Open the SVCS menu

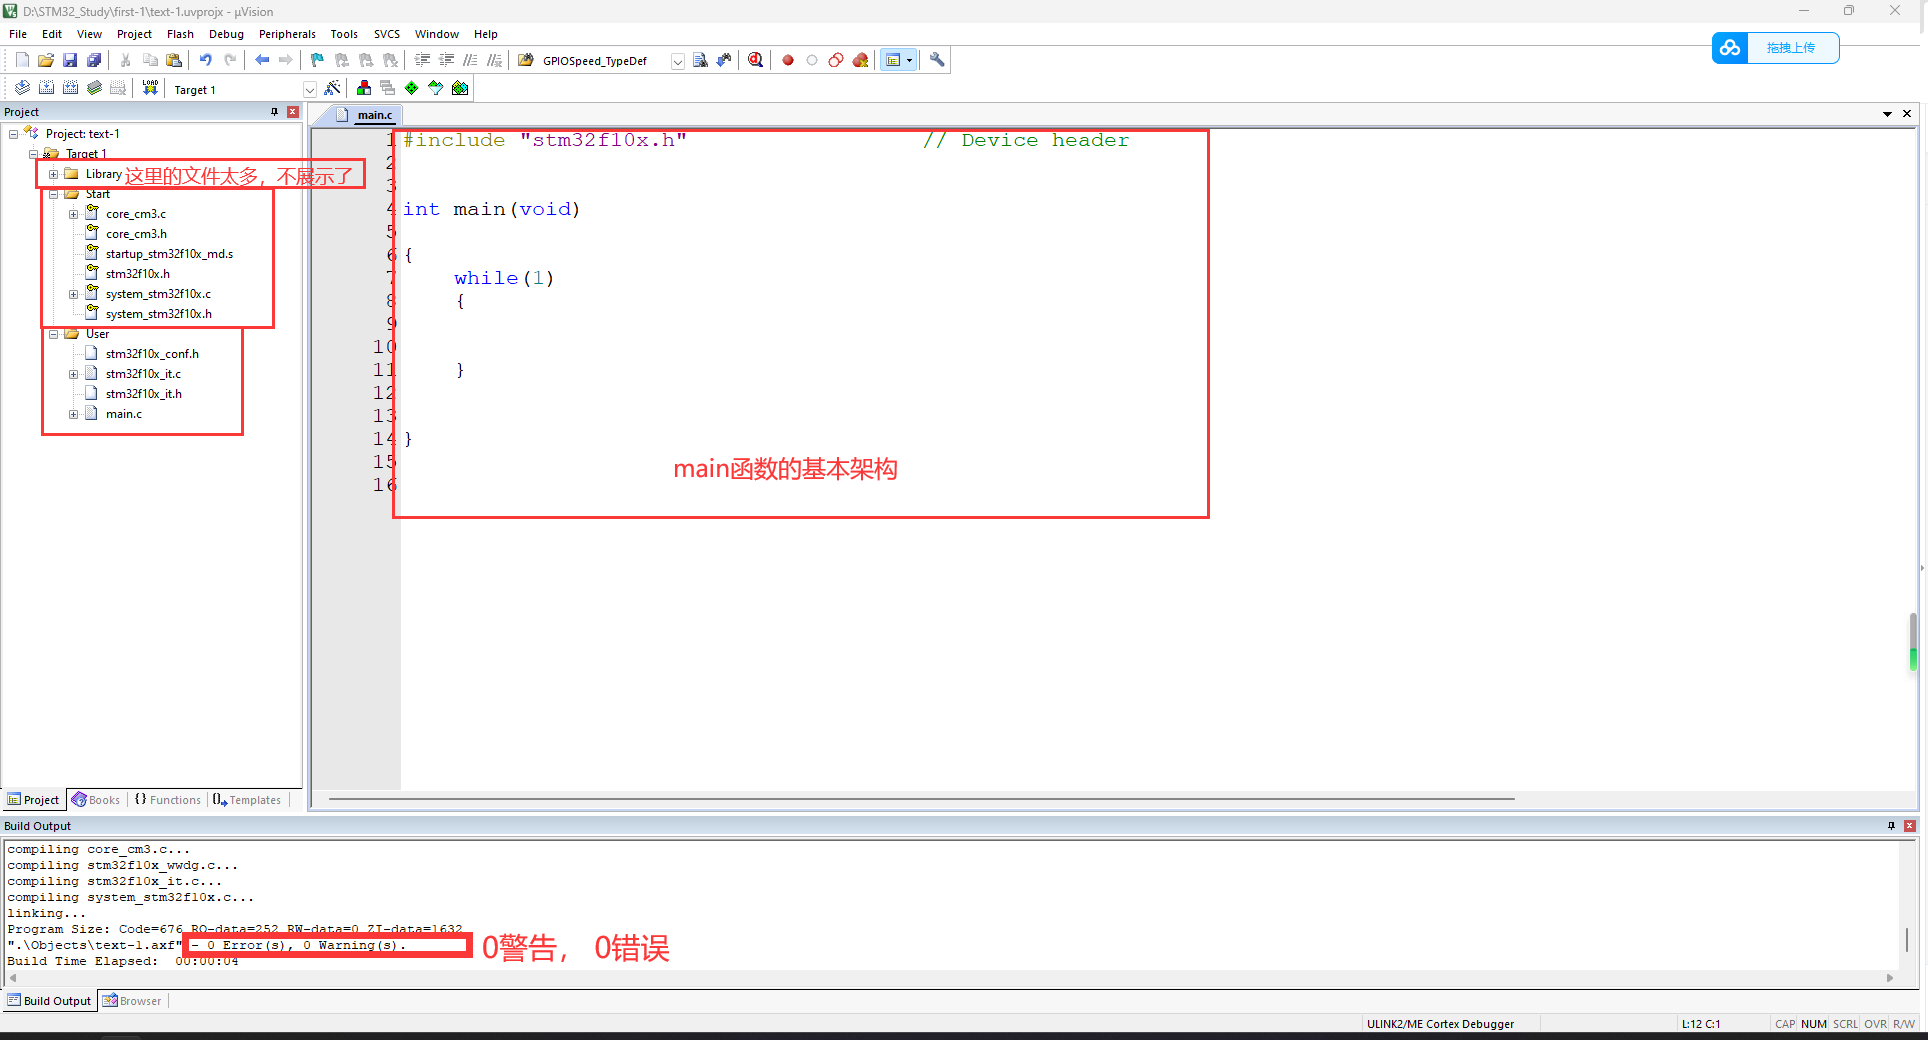coord(387,34)
